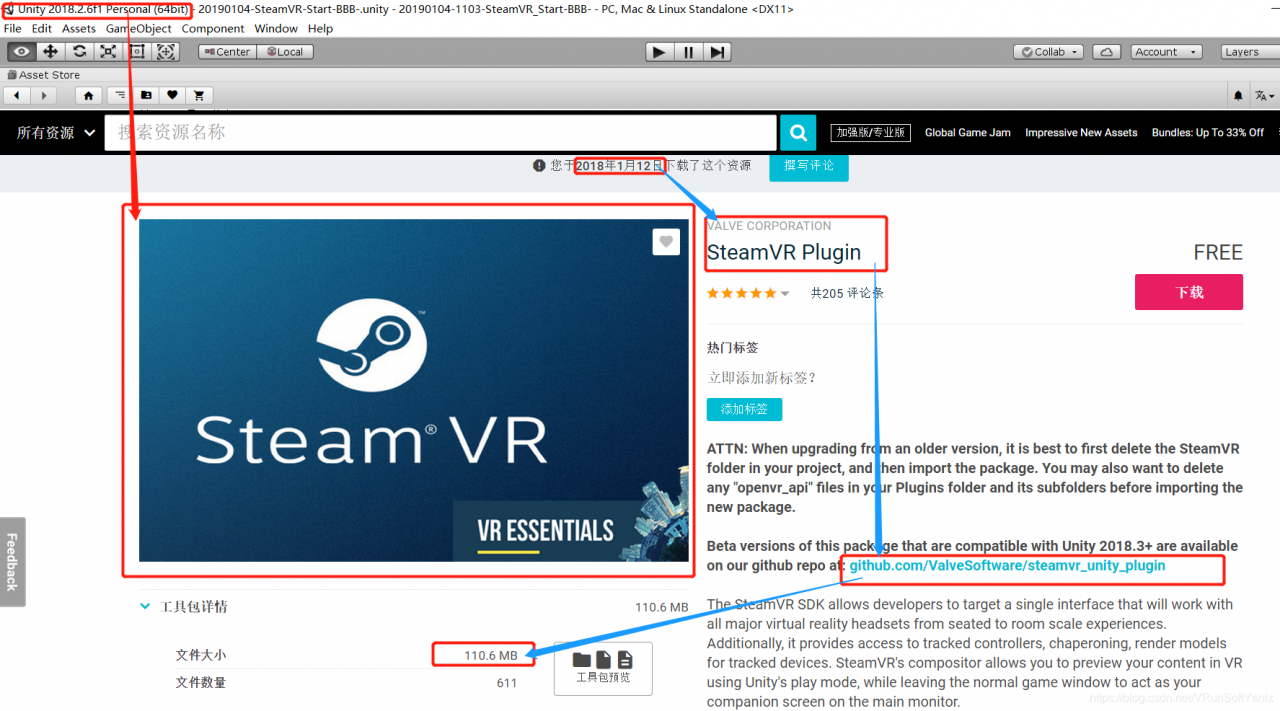Select the FREE price label
1280x711 pixels.
(x=1218, y=252)
